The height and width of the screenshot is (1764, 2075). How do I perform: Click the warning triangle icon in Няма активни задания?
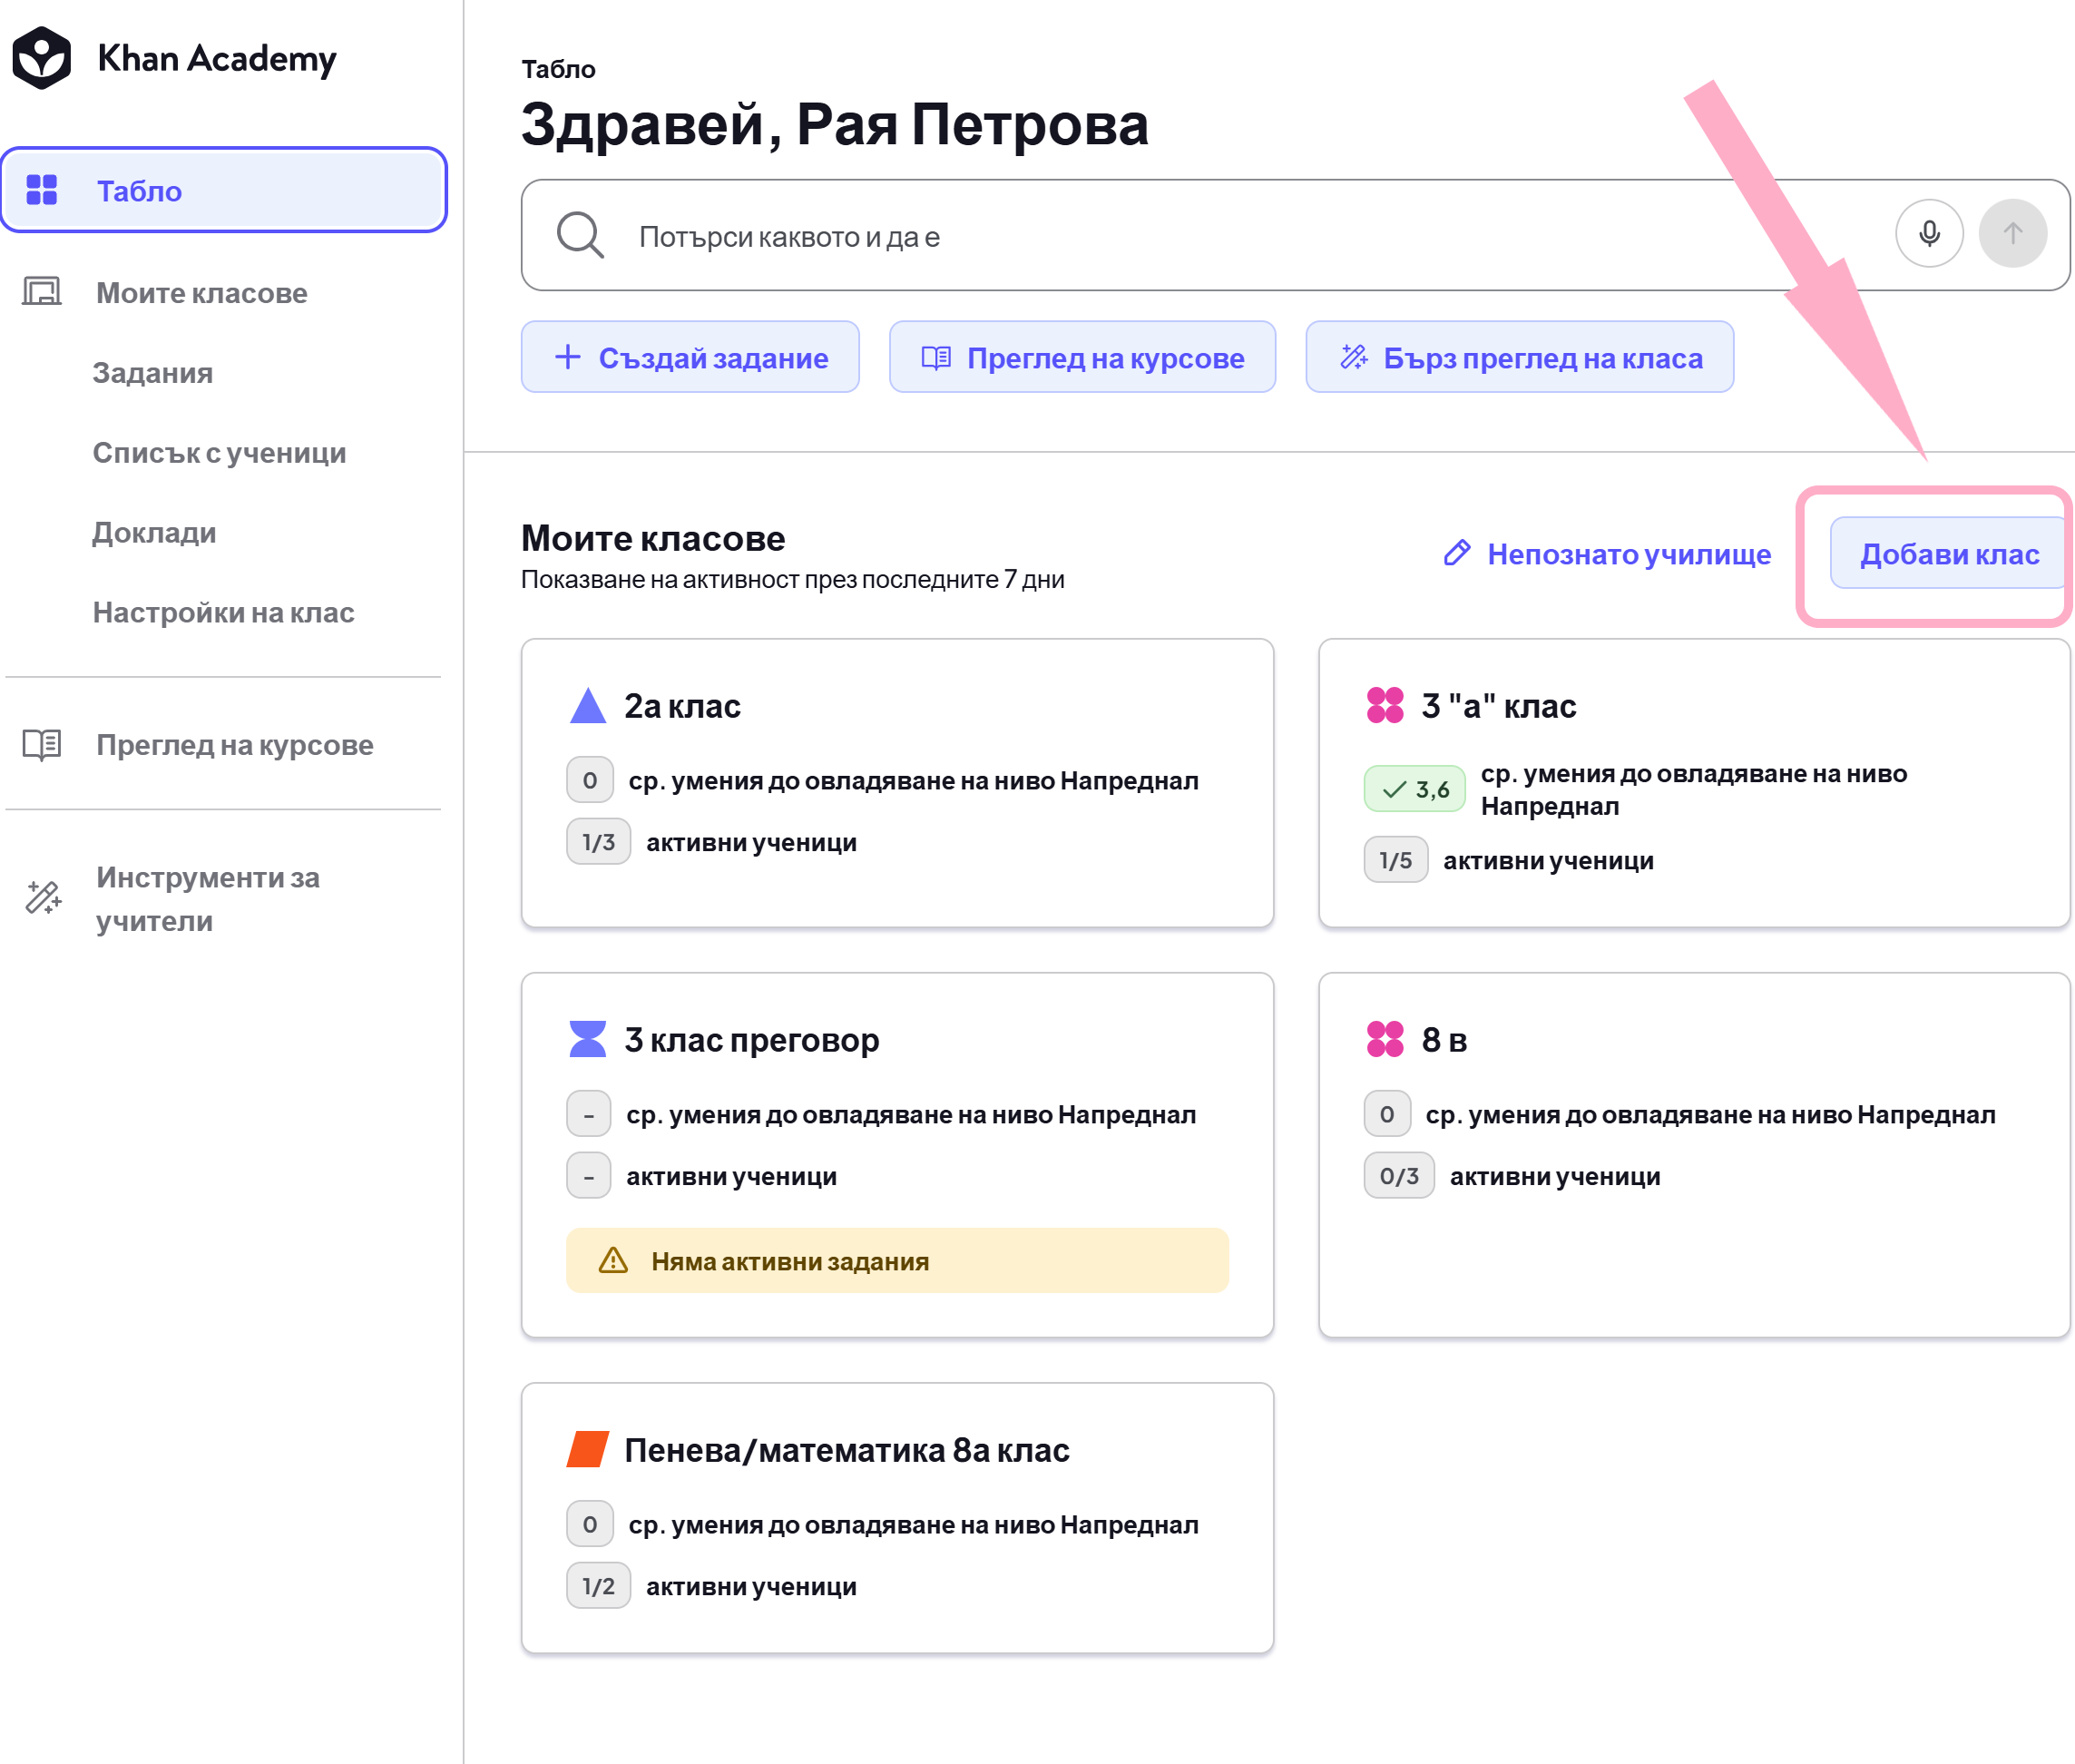(613, 1261)
